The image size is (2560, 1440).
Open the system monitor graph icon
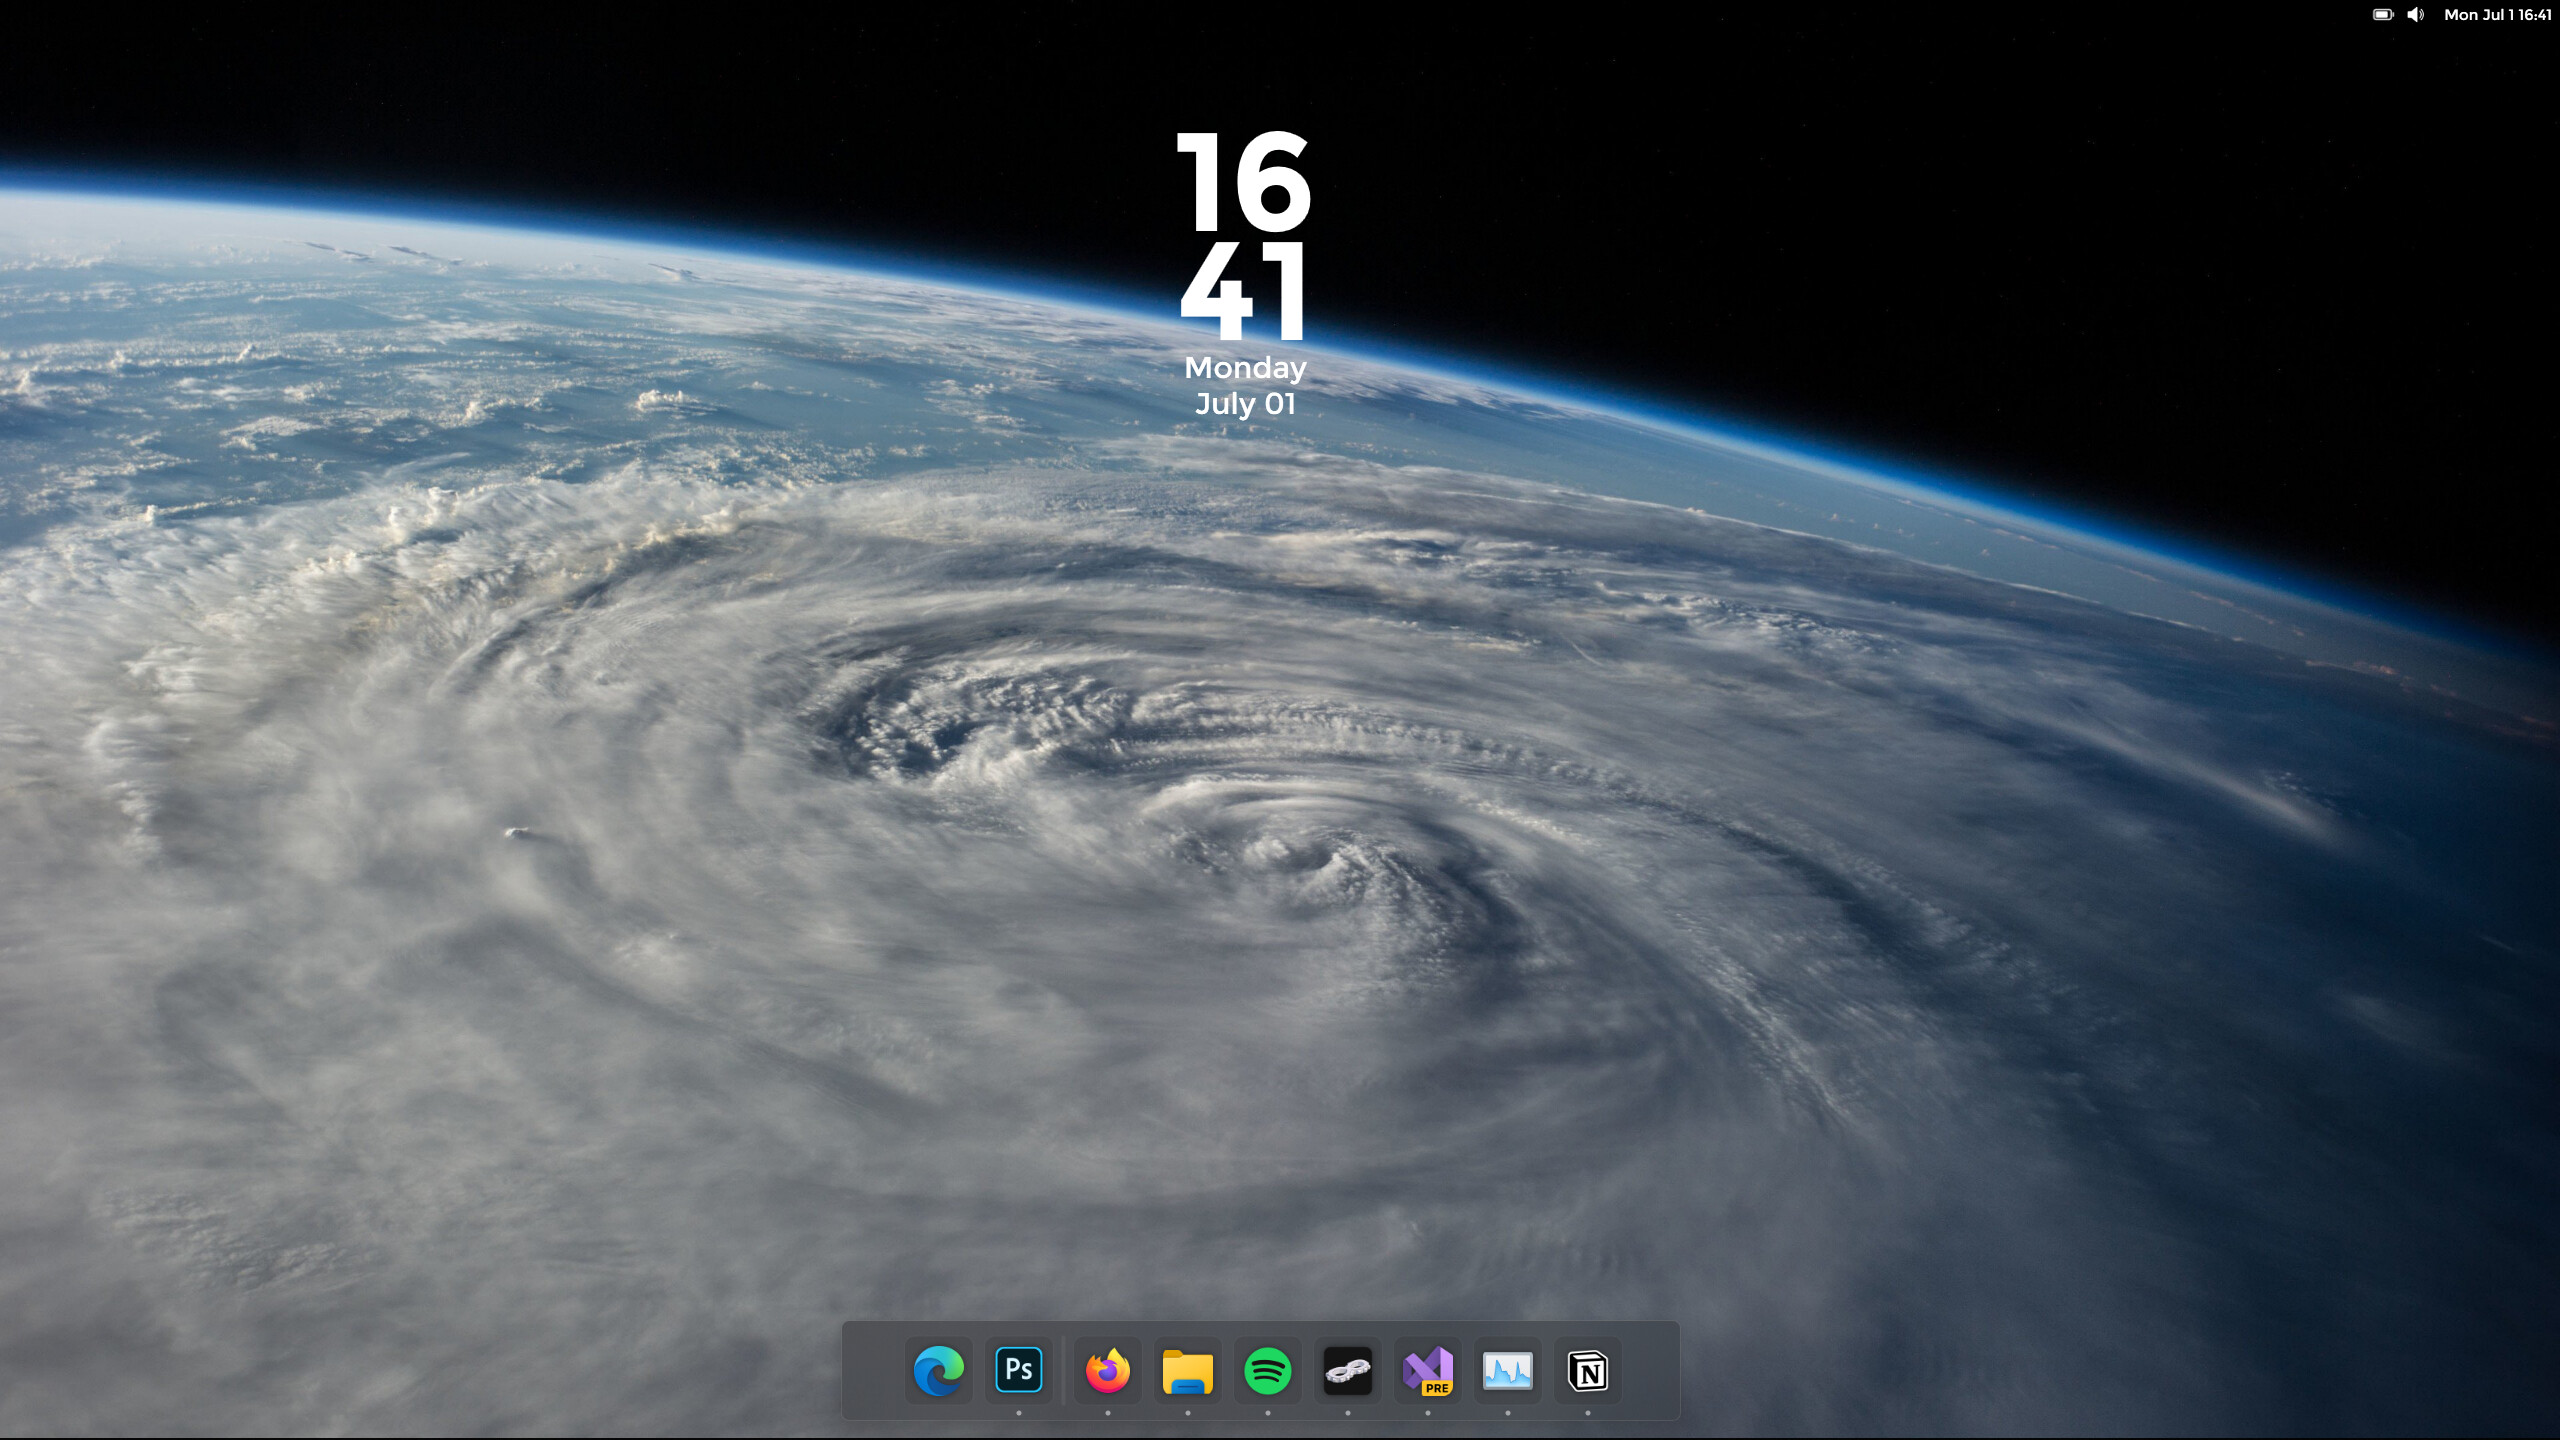[x=1508, y=1372]
